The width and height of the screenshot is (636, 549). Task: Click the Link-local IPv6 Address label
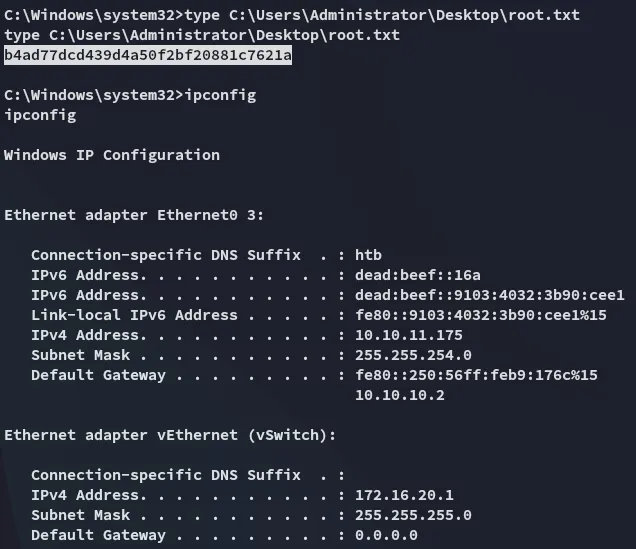point(134,315)
